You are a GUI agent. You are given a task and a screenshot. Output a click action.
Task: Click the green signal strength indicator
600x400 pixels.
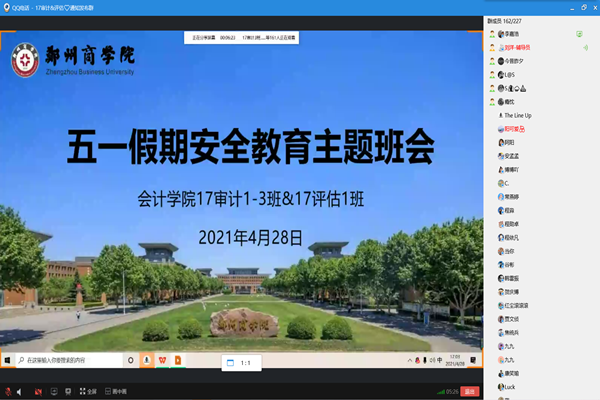pyautogui.click(x=441, y=392)
